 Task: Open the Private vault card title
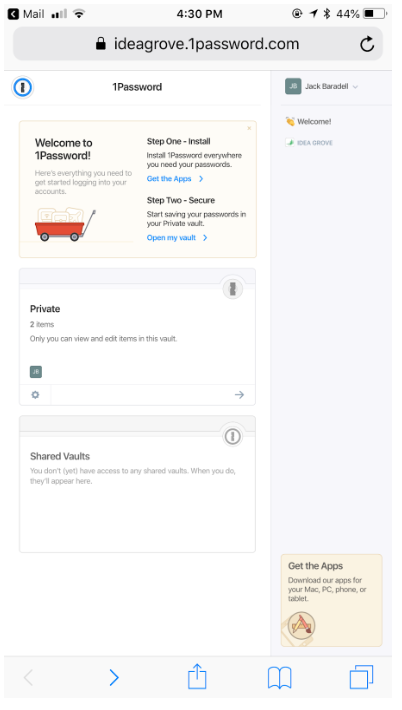click(x=45, y=309)
